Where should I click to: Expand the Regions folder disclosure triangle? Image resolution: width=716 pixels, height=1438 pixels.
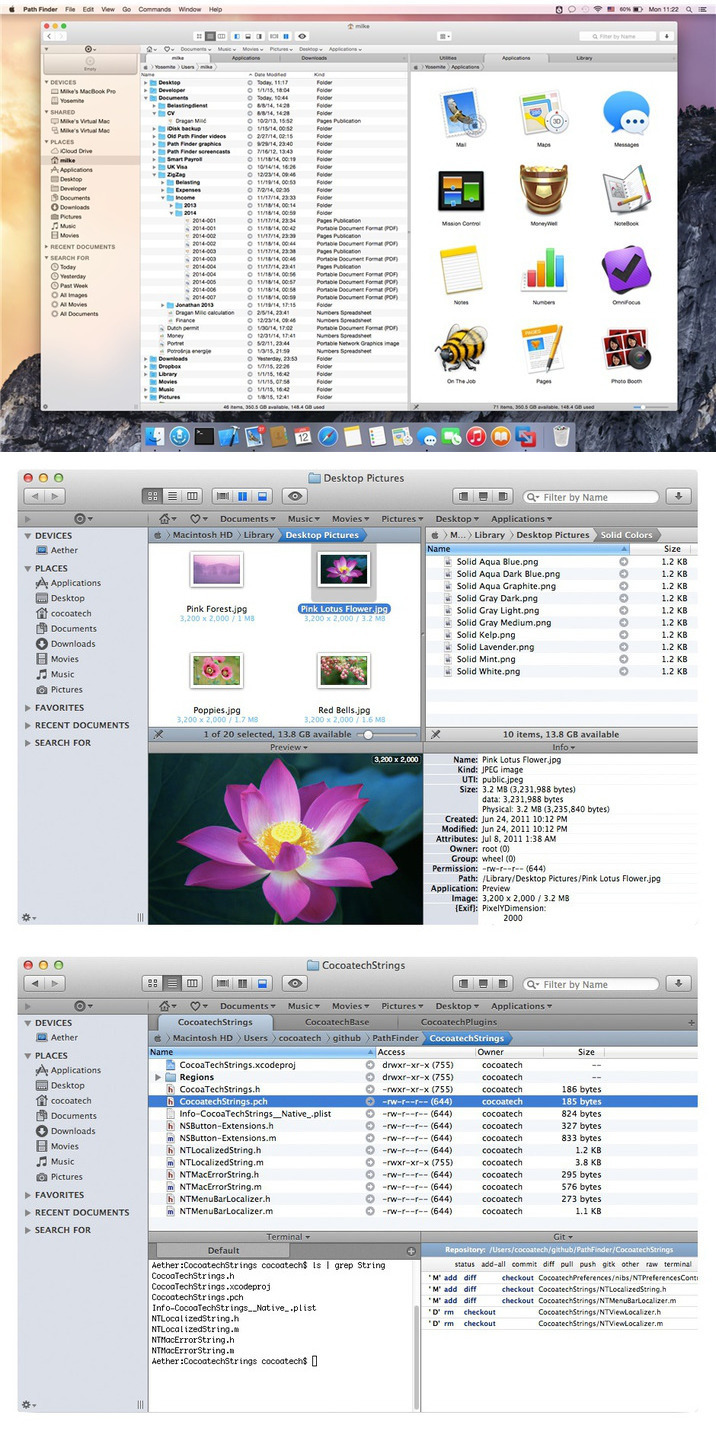pyautogui.click(x=158, y=1078)
